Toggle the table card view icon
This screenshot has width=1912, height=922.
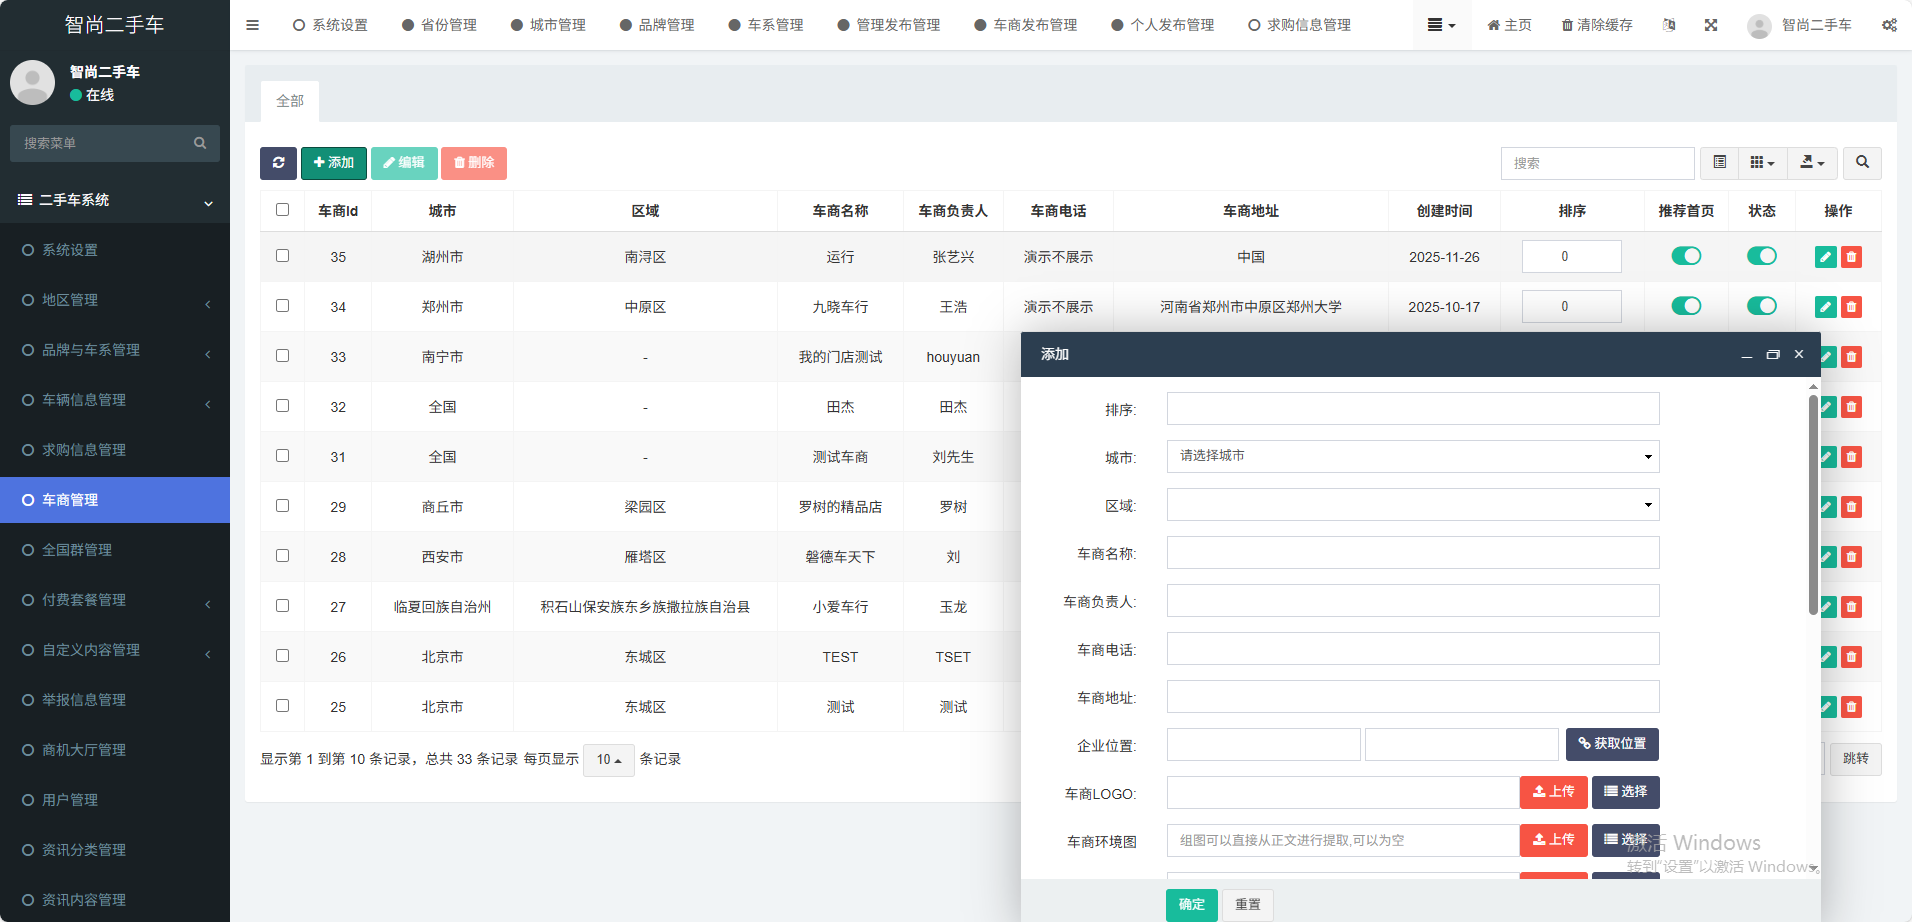1719,163
